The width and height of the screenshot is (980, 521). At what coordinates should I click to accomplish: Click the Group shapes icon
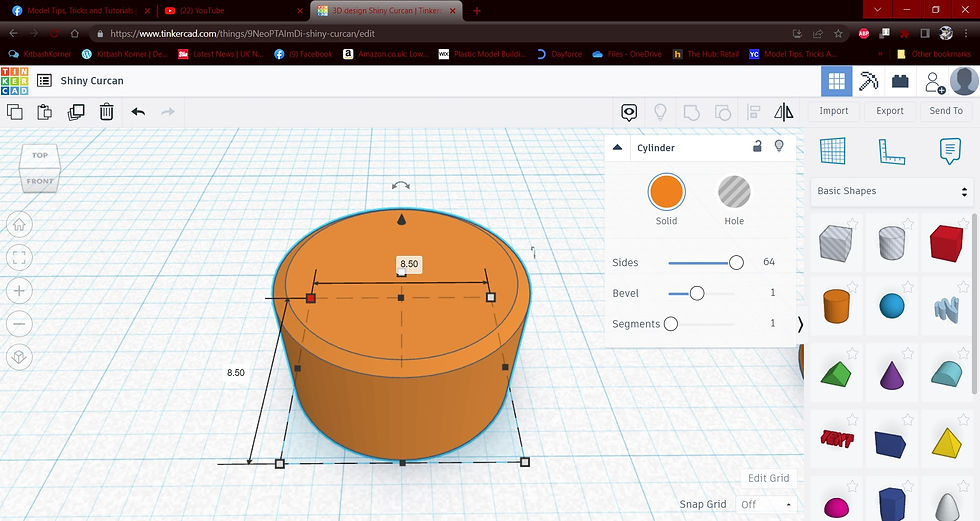click(x=691, y=112)
